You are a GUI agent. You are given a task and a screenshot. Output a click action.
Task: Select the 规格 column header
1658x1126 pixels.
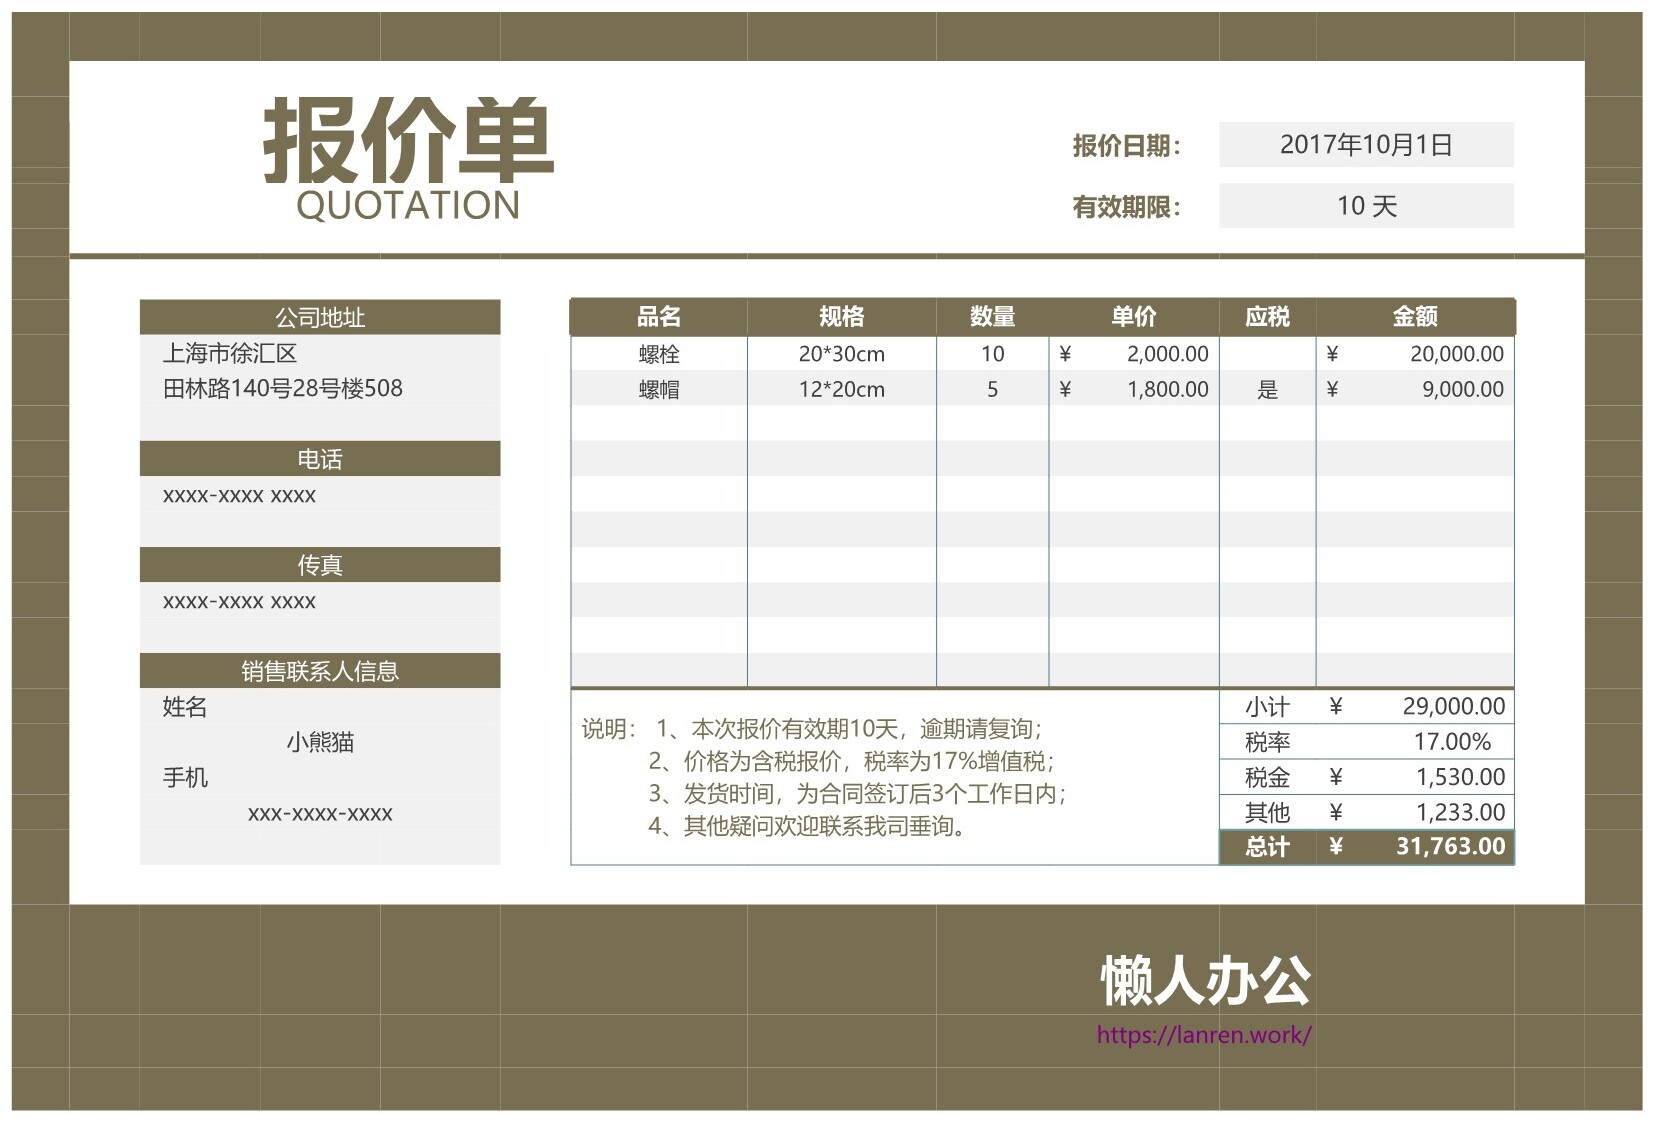coord(841,317)
